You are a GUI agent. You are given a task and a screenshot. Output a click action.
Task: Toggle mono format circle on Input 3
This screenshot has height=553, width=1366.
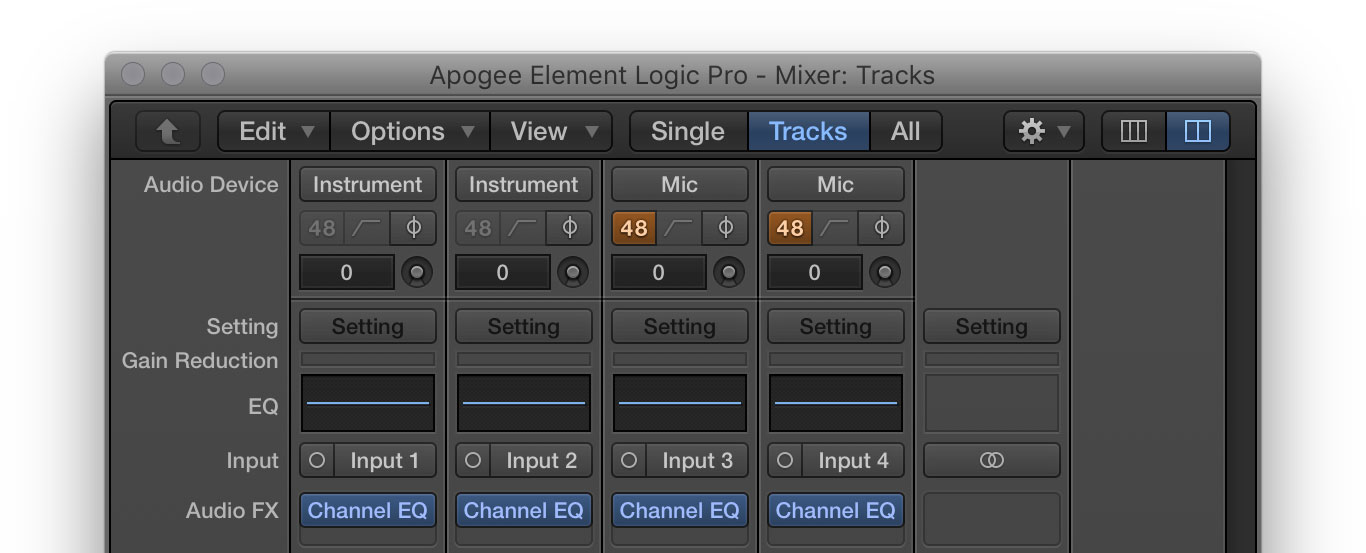coord(629,460)
